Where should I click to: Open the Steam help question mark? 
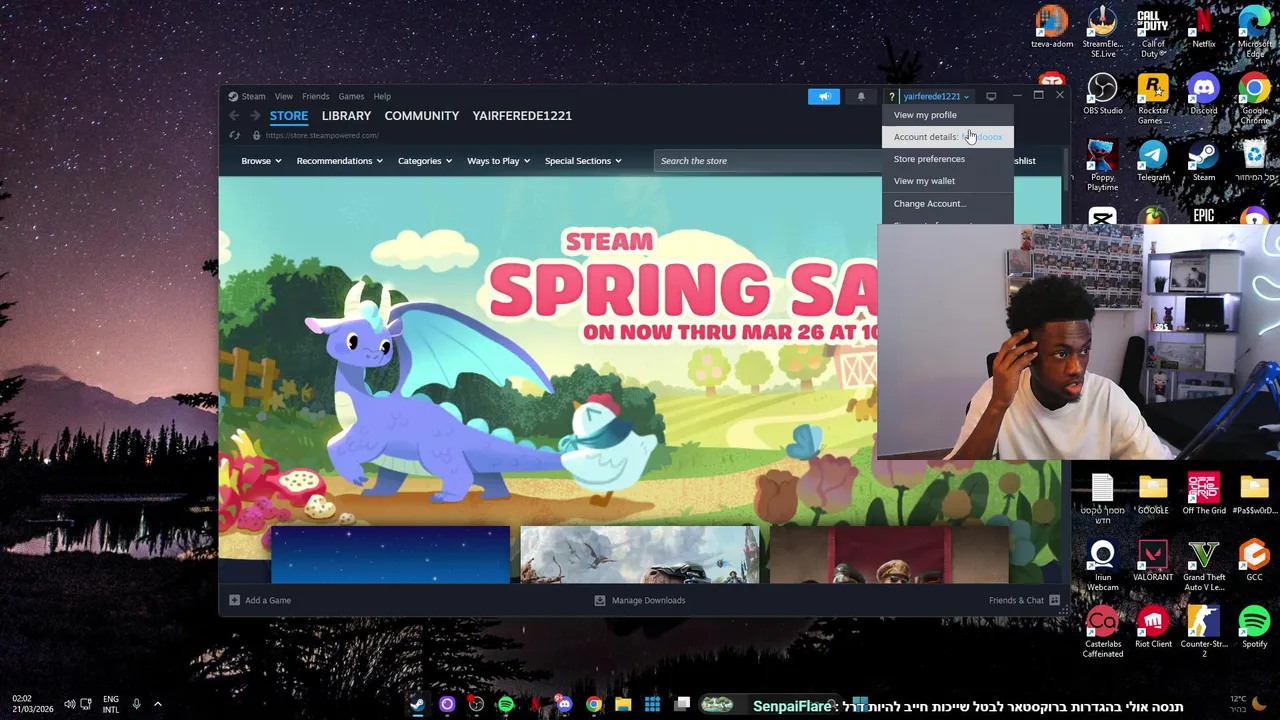coord(891,96)
